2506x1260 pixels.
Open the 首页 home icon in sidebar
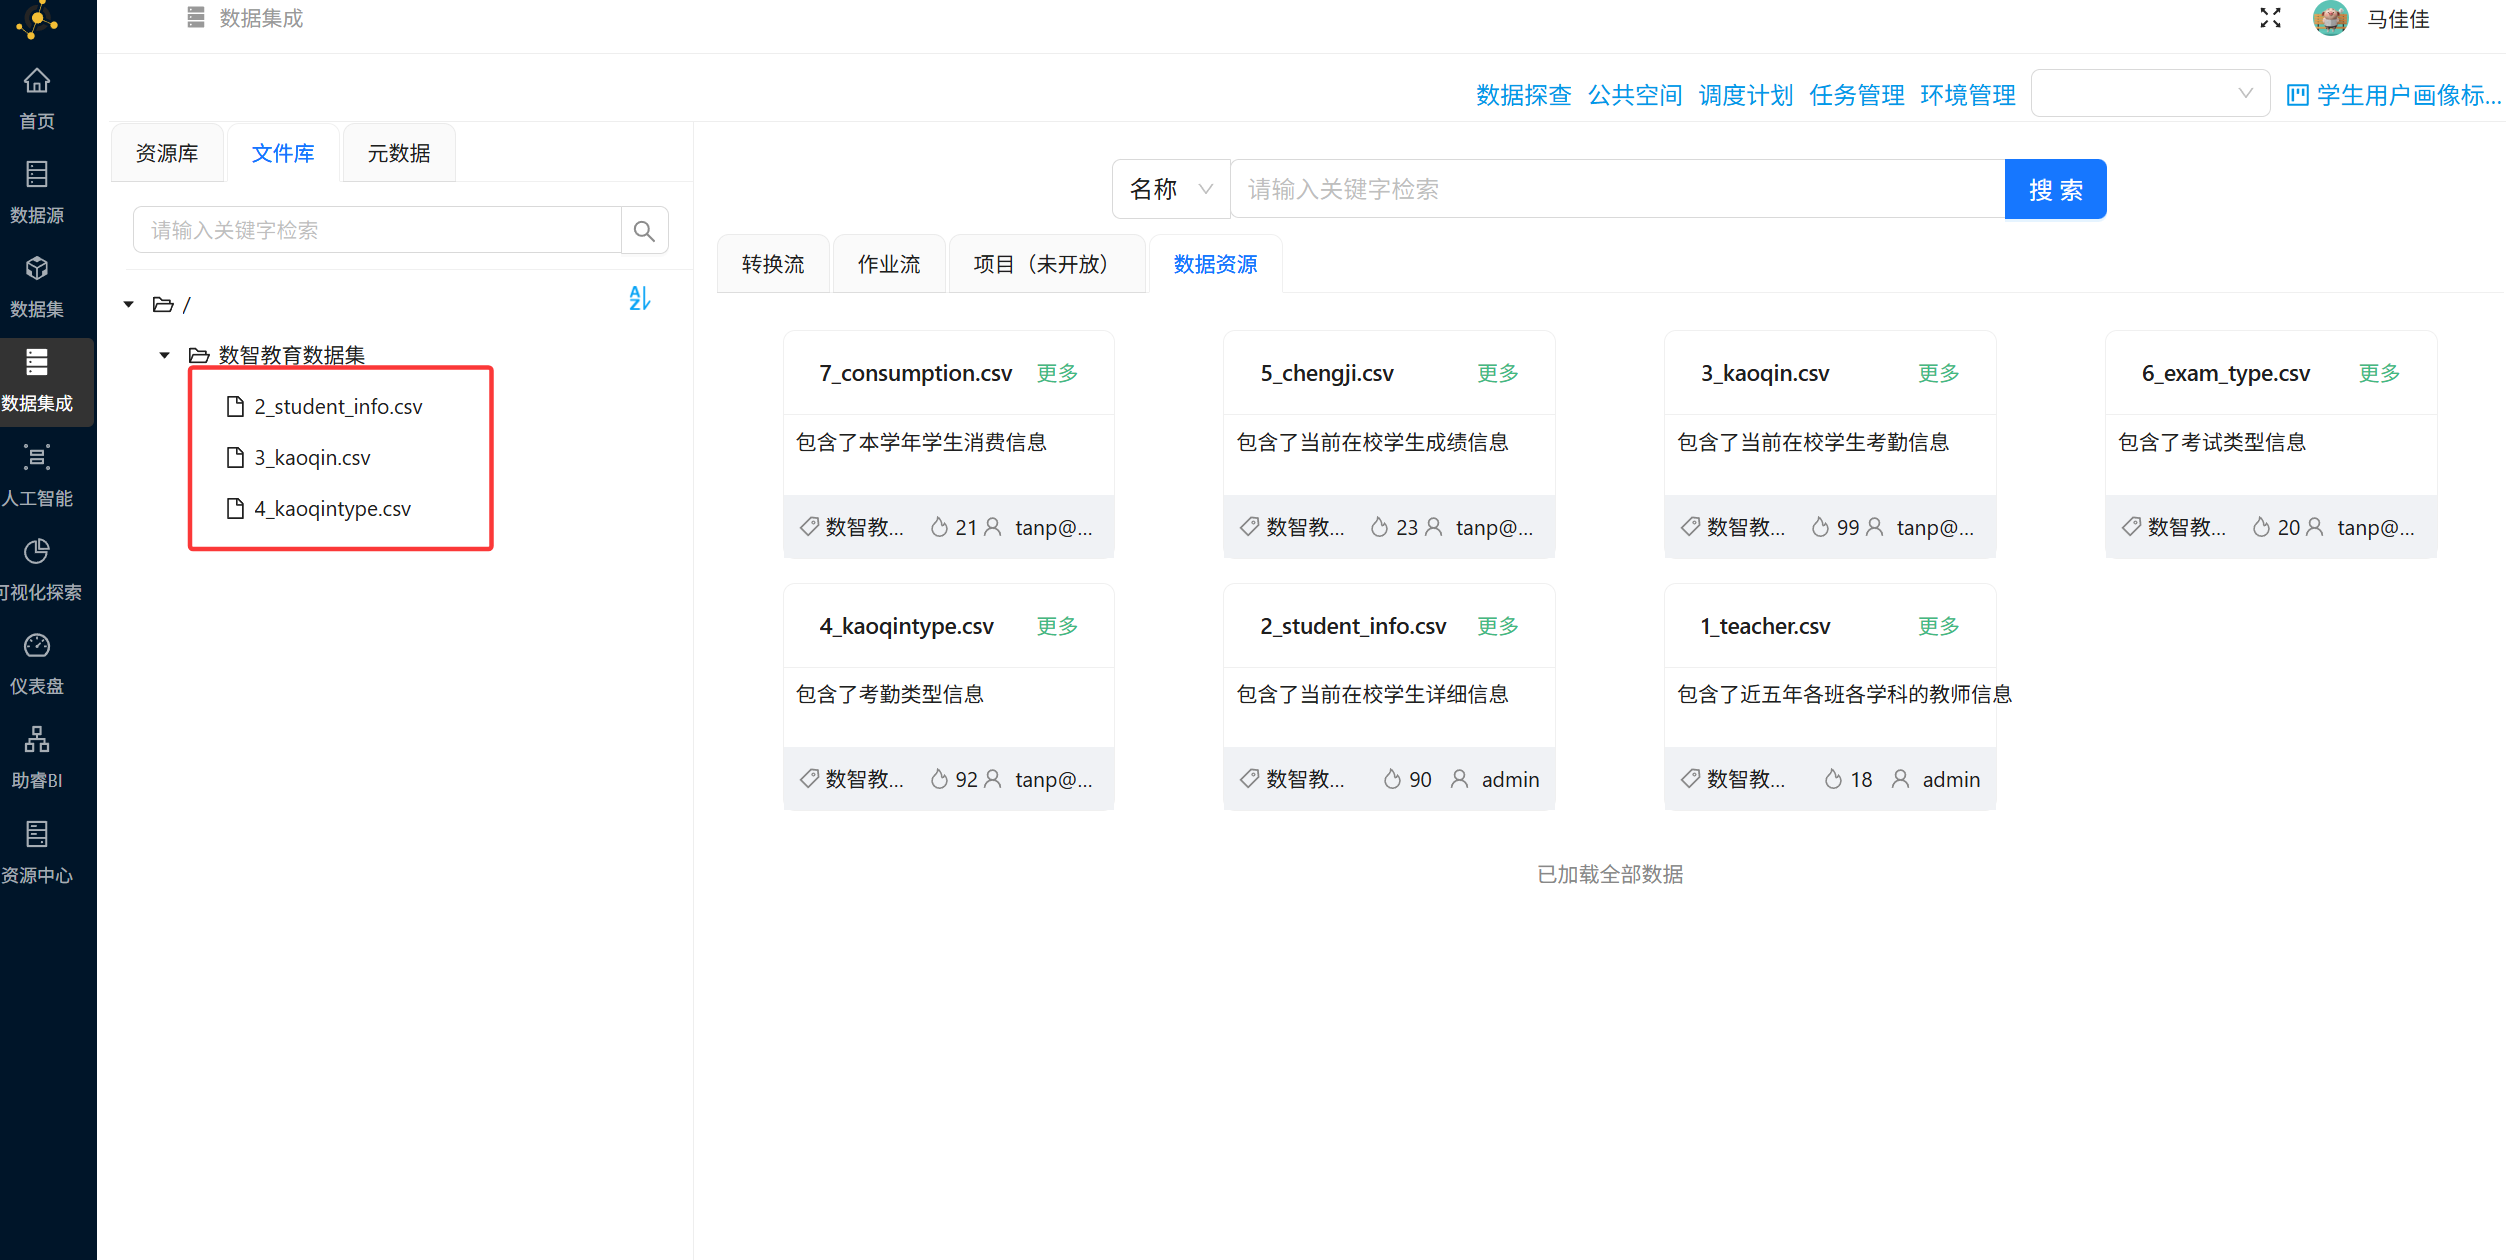point(37,81)
